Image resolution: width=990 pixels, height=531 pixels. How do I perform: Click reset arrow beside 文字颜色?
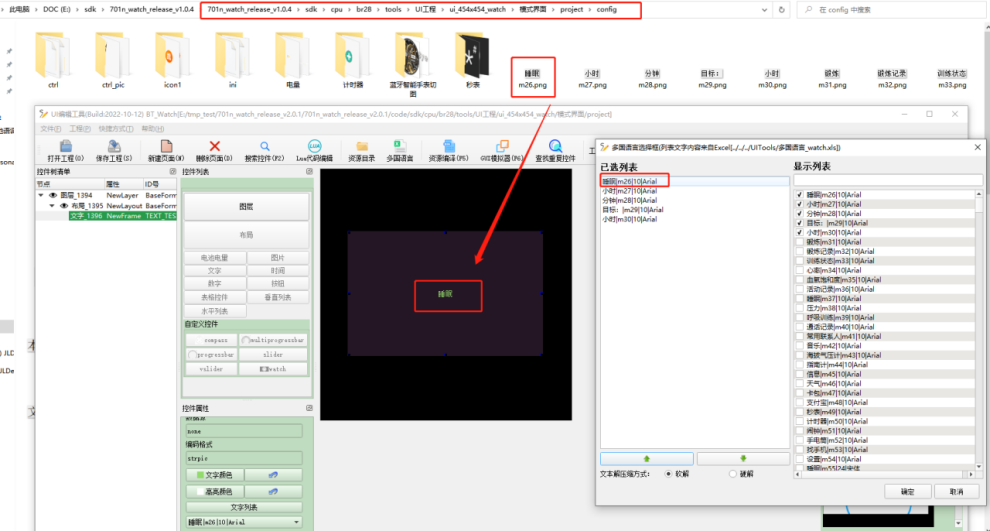point(273,475)
